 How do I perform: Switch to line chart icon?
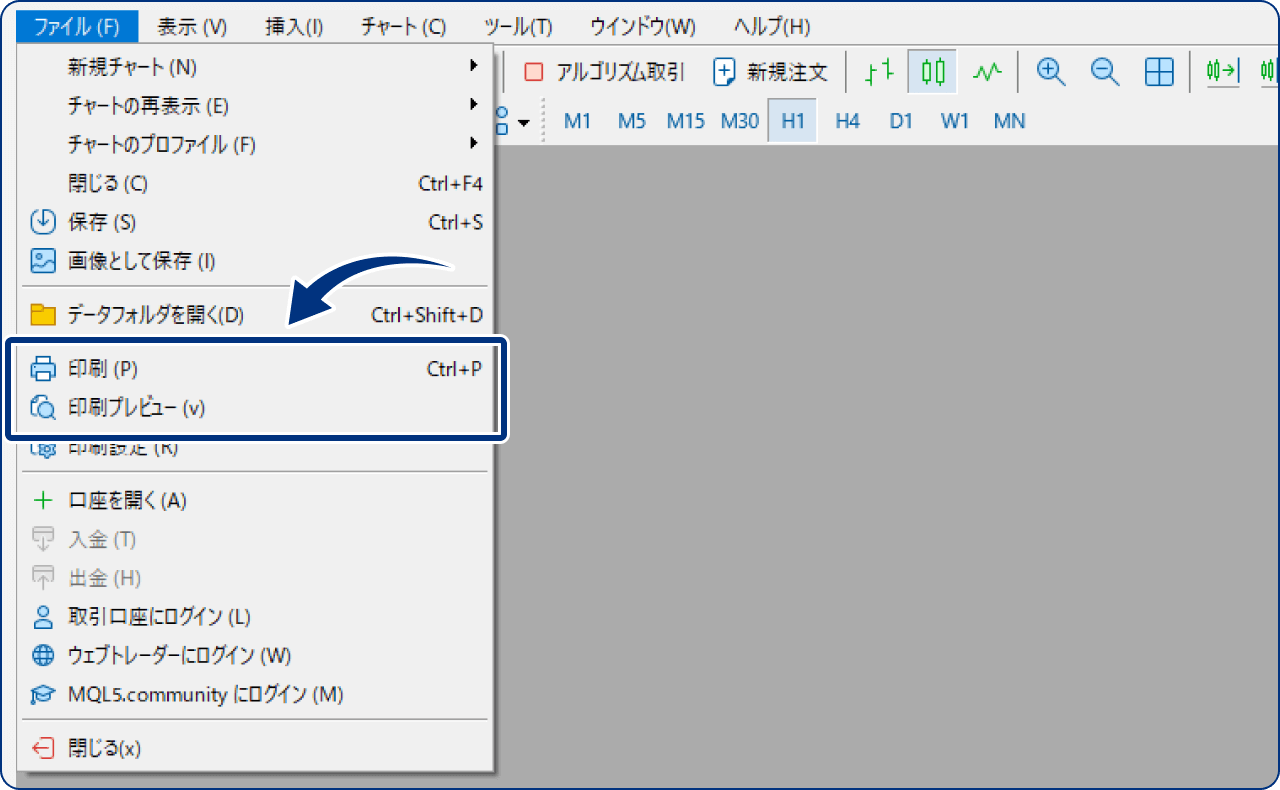click(988, 72)
